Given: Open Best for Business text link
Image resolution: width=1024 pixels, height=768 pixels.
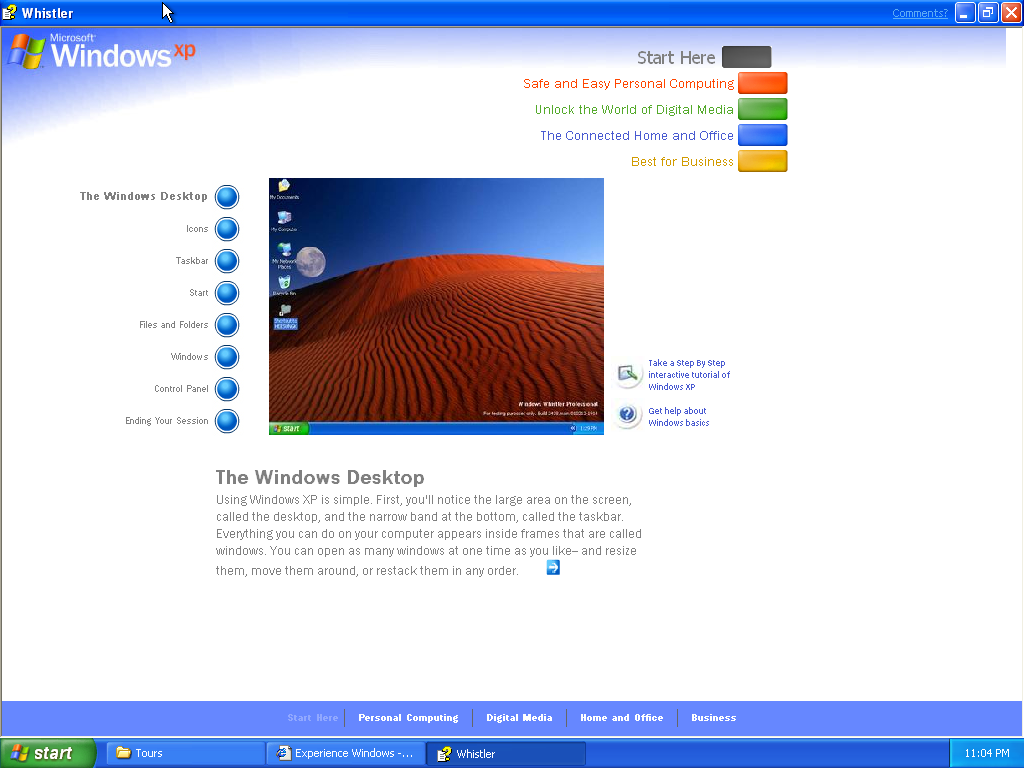Looking at the screenshot, I should click(682, 162).
